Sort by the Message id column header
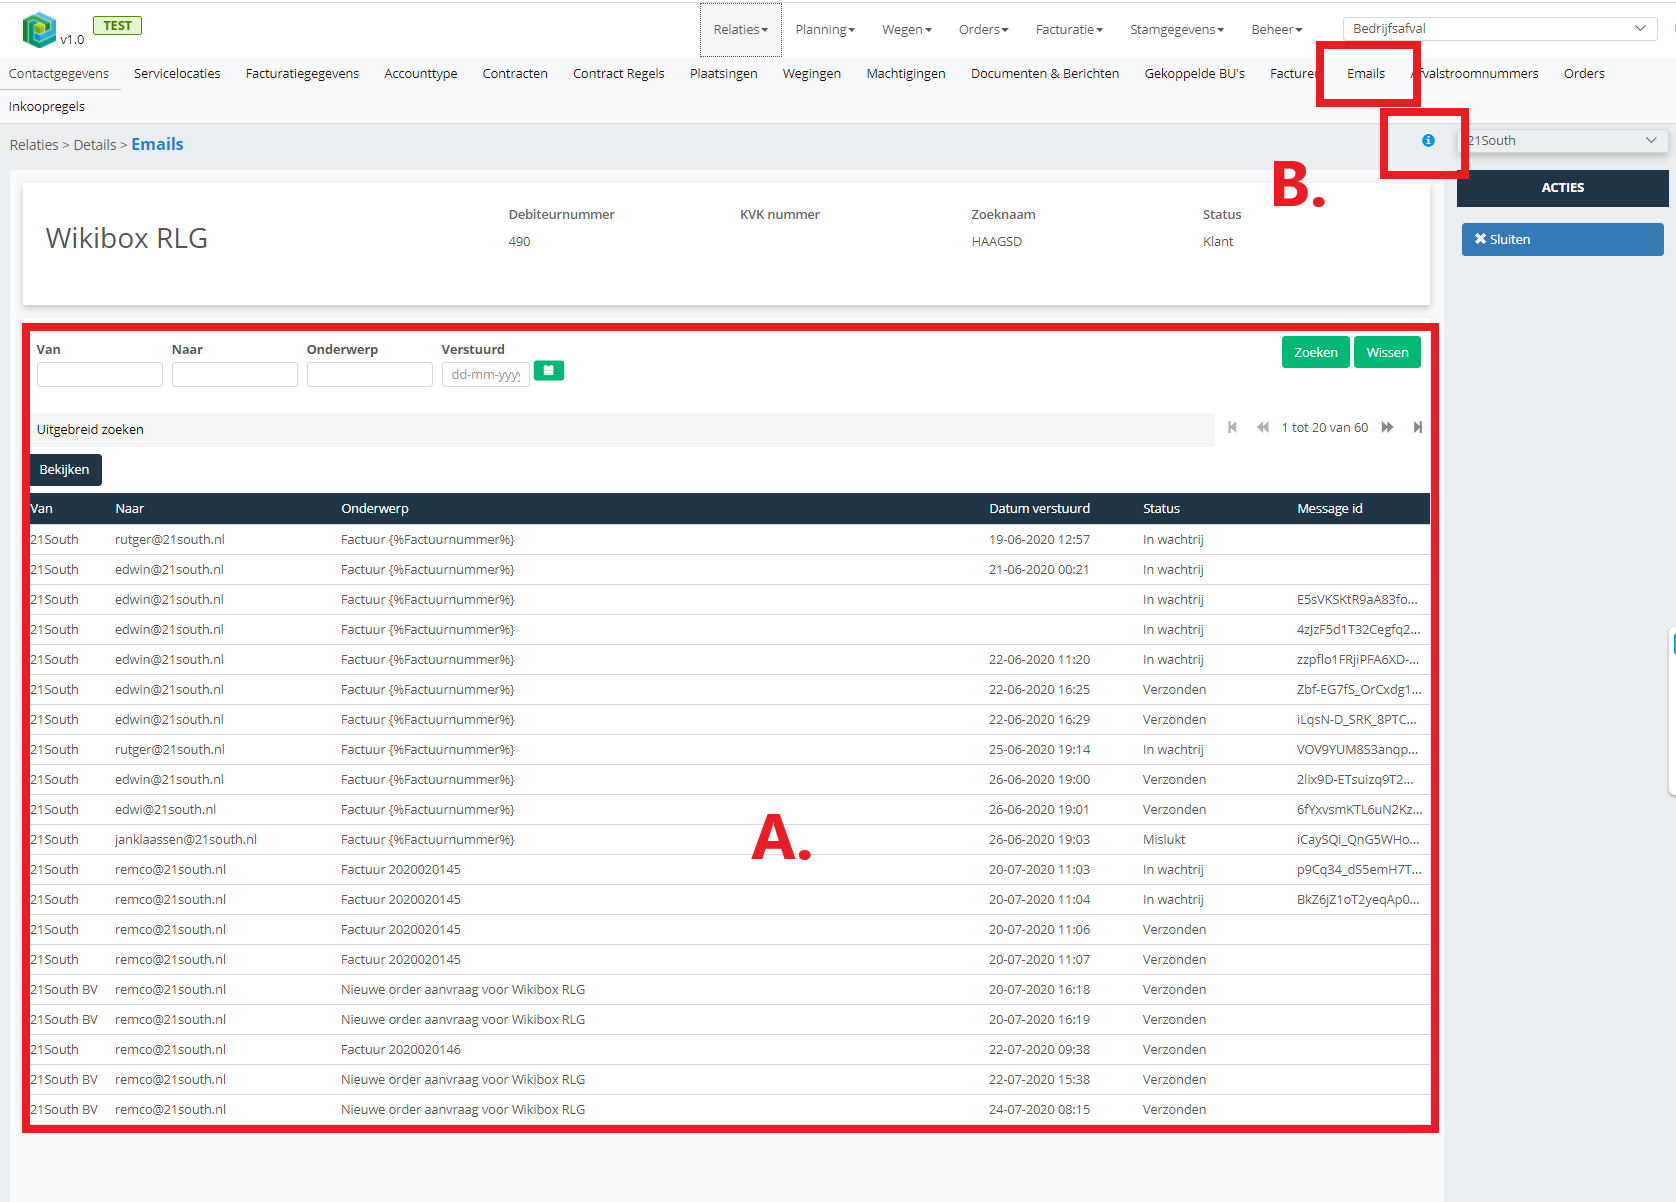 tap(1329, 509)
